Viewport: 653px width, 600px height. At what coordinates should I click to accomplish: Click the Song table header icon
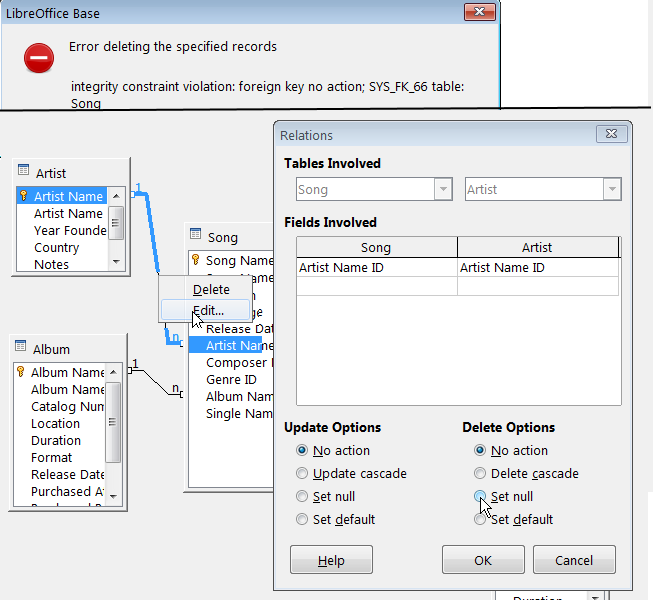click(x=195, y=236)
